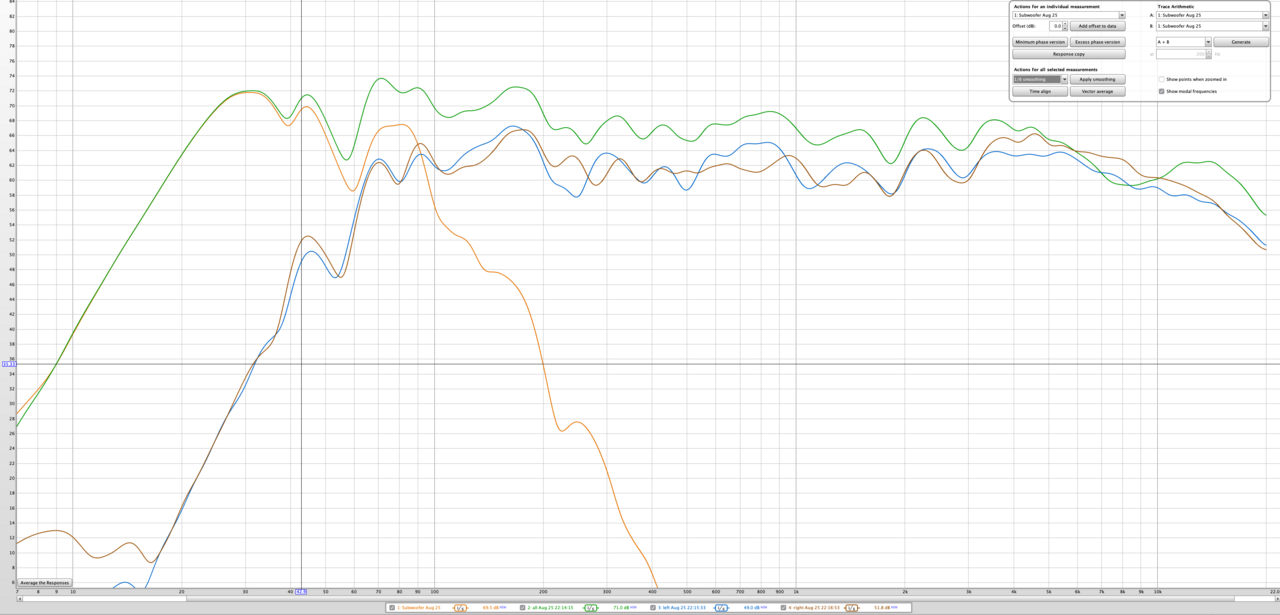
Task: Click the Time align button
Action: (x=1040, y=91)
